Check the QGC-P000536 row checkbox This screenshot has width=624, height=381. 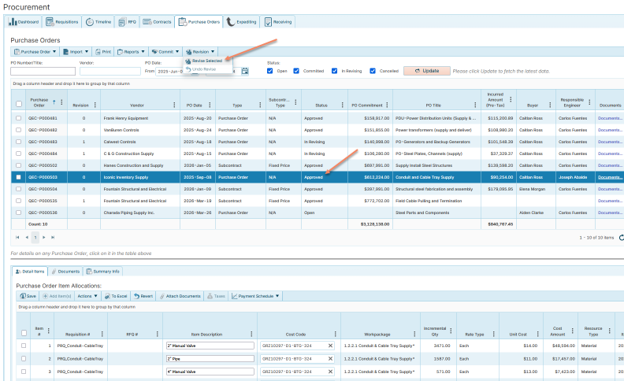[x=18, y=213]
